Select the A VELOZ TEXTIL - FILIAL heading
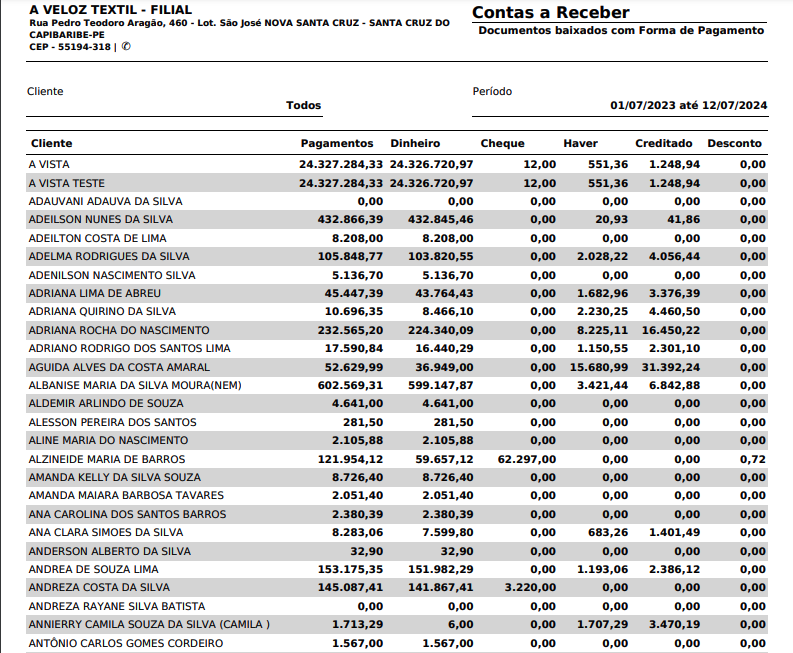The image size is (793, 653). tap(110, 9)
